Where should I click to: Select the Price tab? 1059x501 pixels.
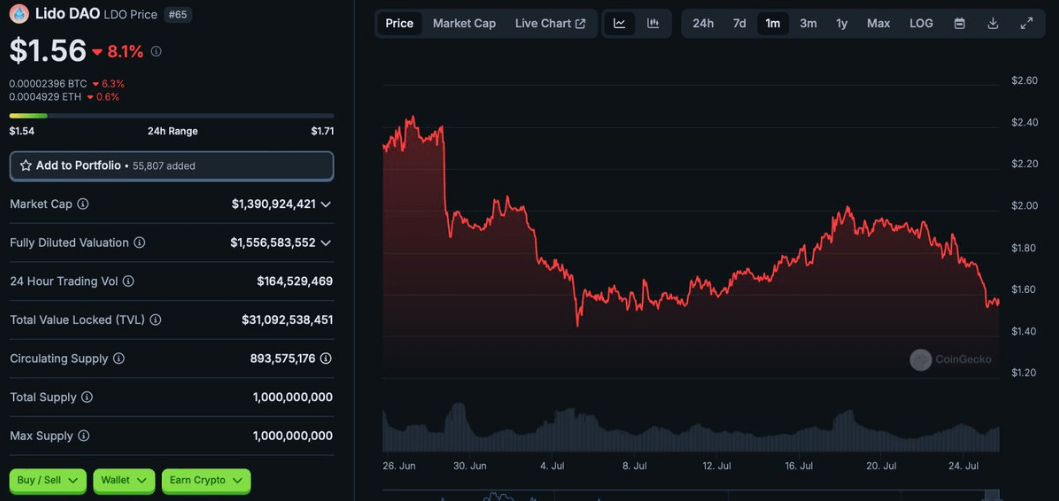tap(399, 24)
